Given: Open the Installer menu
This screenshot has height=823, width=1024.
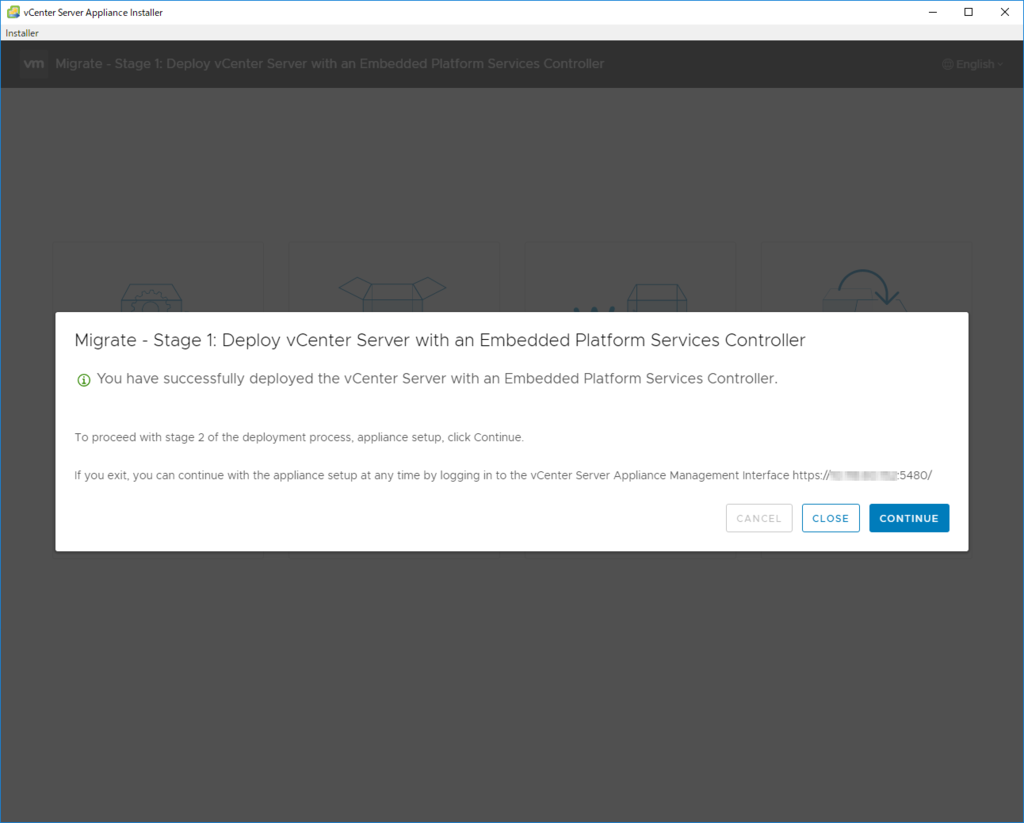Looking at the screenshot, I should click(x=22, y=33).
